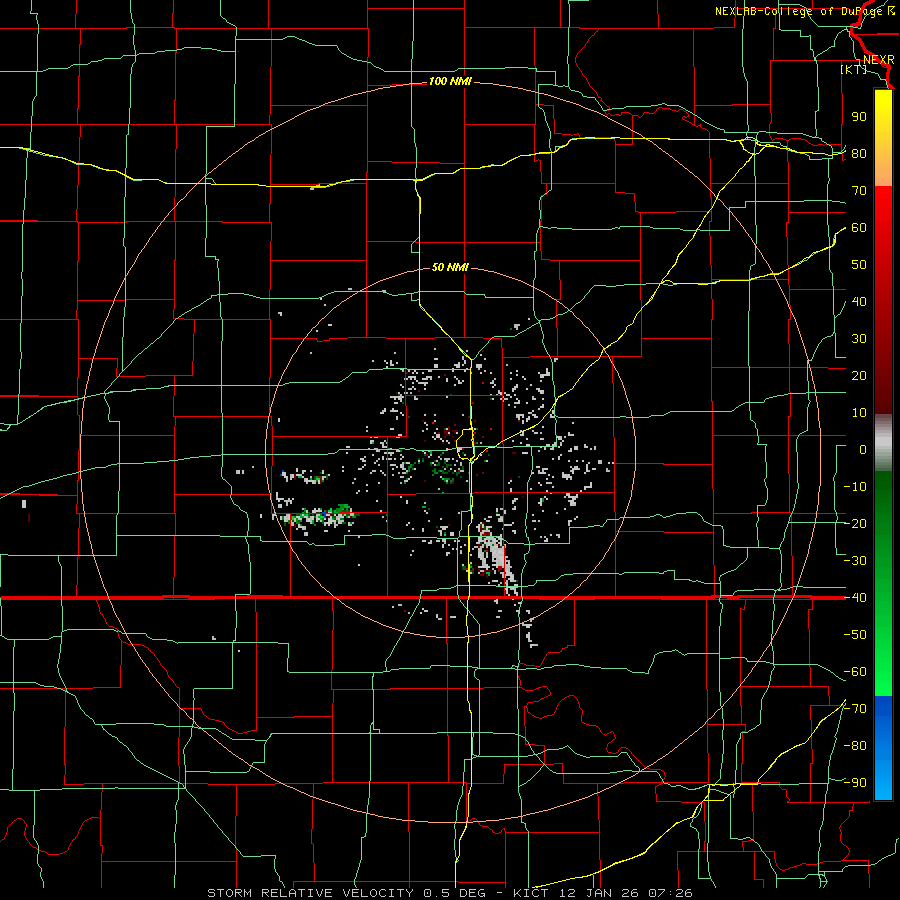This screenshot has width=900, height=900.
Task: Click the positive 90 value on the velocity scale
Action: (x=859, y=117)
